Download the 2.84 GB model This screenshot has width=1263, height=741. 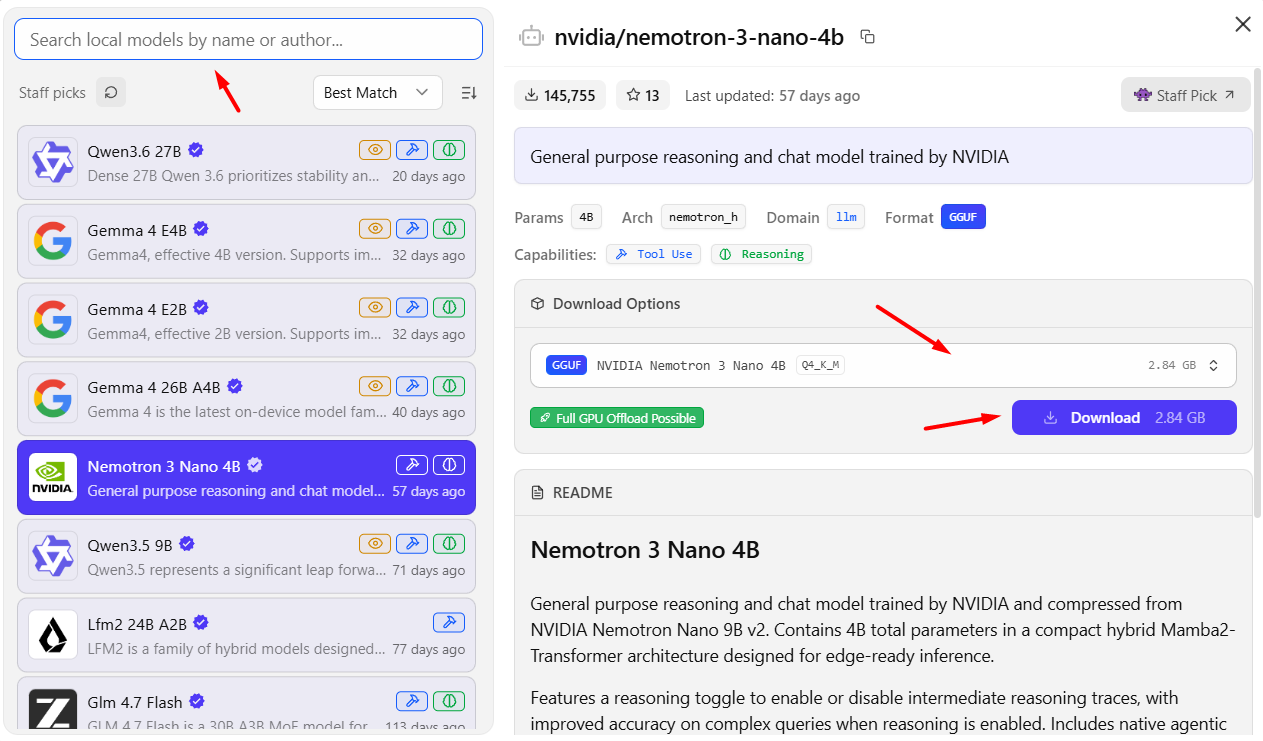pos(1124,418)
